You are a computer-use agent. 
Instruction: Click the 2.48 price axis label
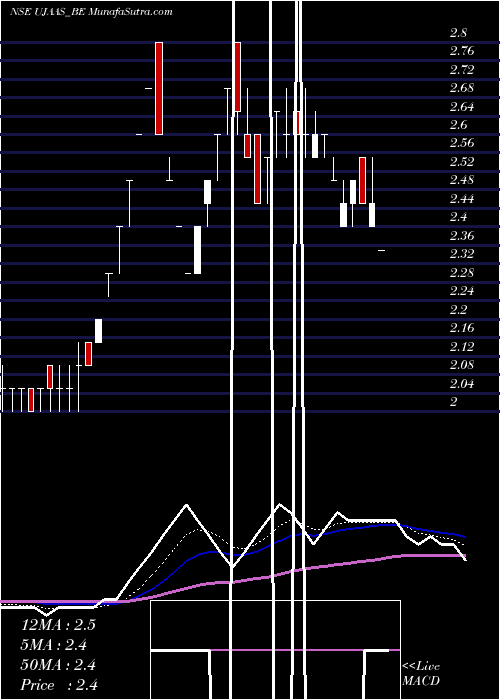point(462,180)
